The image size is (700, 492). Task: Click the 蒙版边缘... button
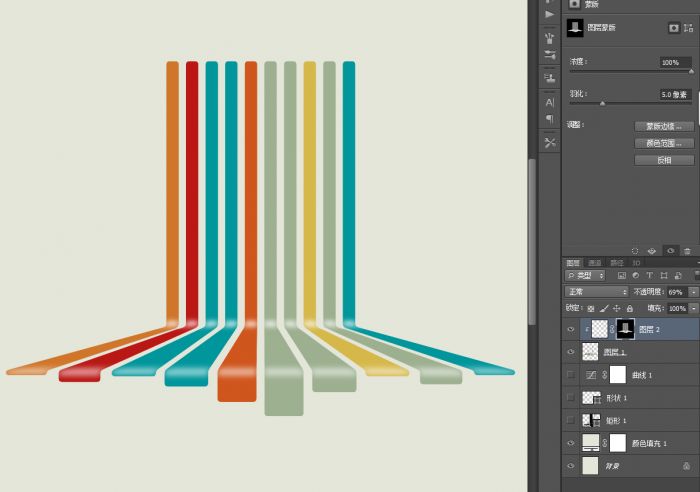click(664, 126)
